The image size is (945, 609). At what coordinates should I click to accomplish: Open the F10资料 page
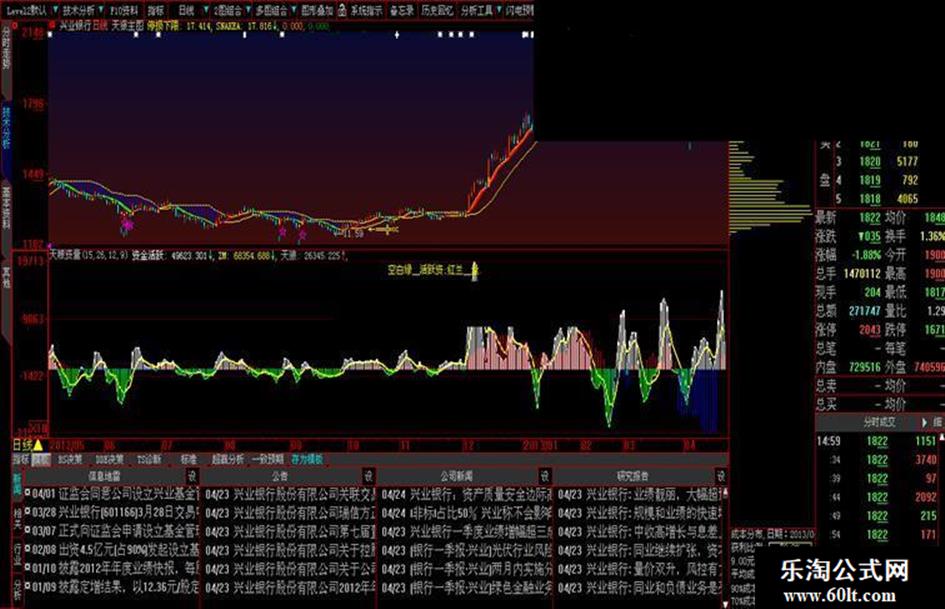coord(124,10)
